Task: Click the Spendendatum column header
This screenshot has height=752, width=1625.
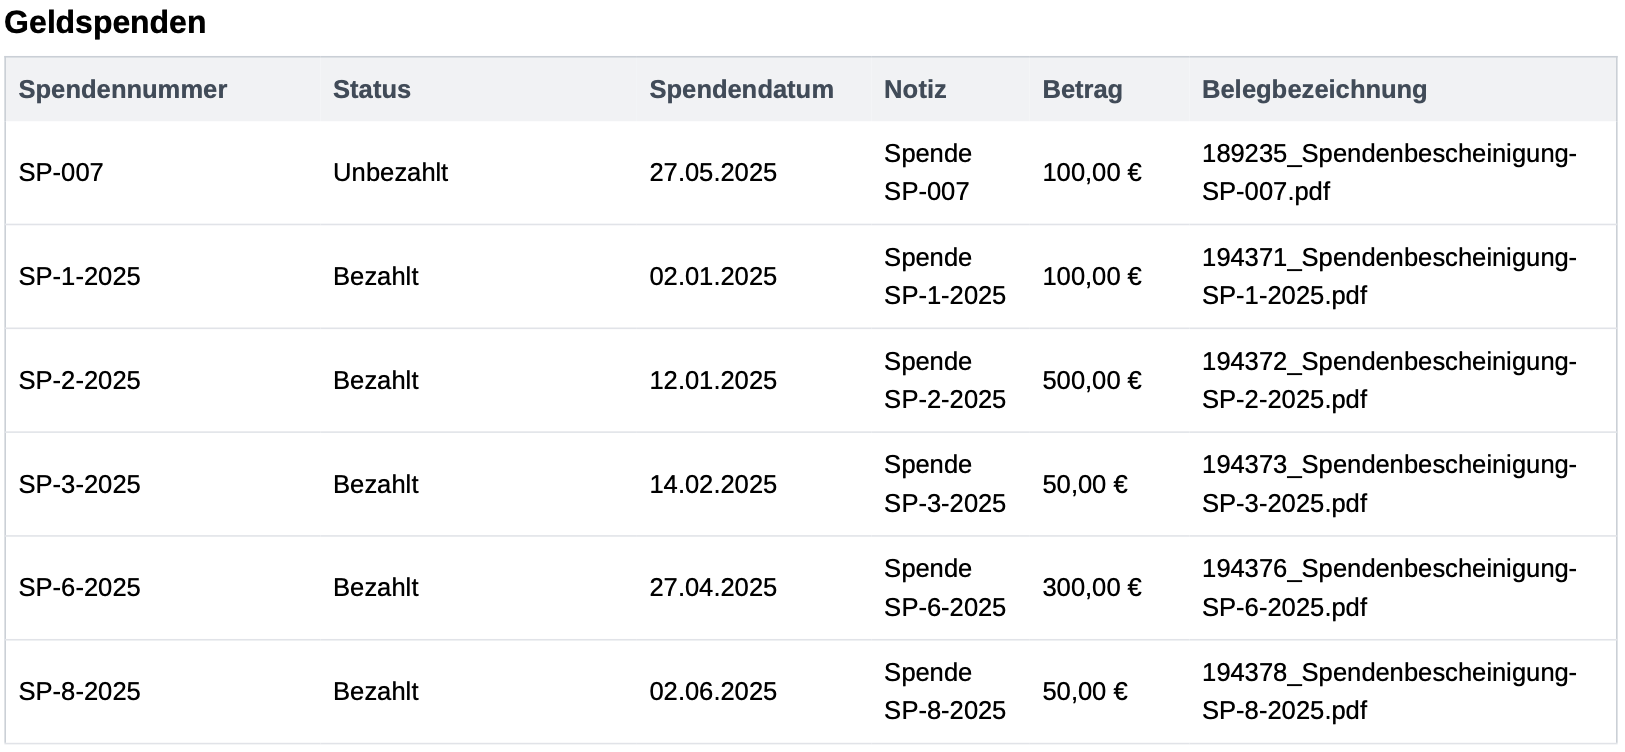Action: 741,90
